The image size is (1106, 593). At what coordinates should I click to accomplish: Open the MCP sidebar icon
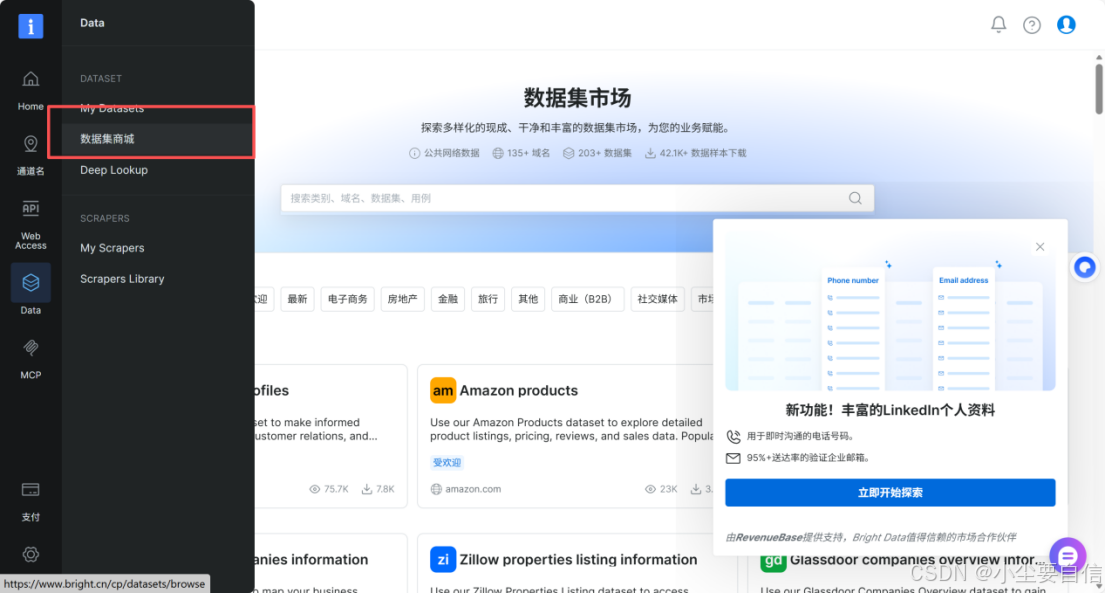pyautogui.click(x=30, y=347)
